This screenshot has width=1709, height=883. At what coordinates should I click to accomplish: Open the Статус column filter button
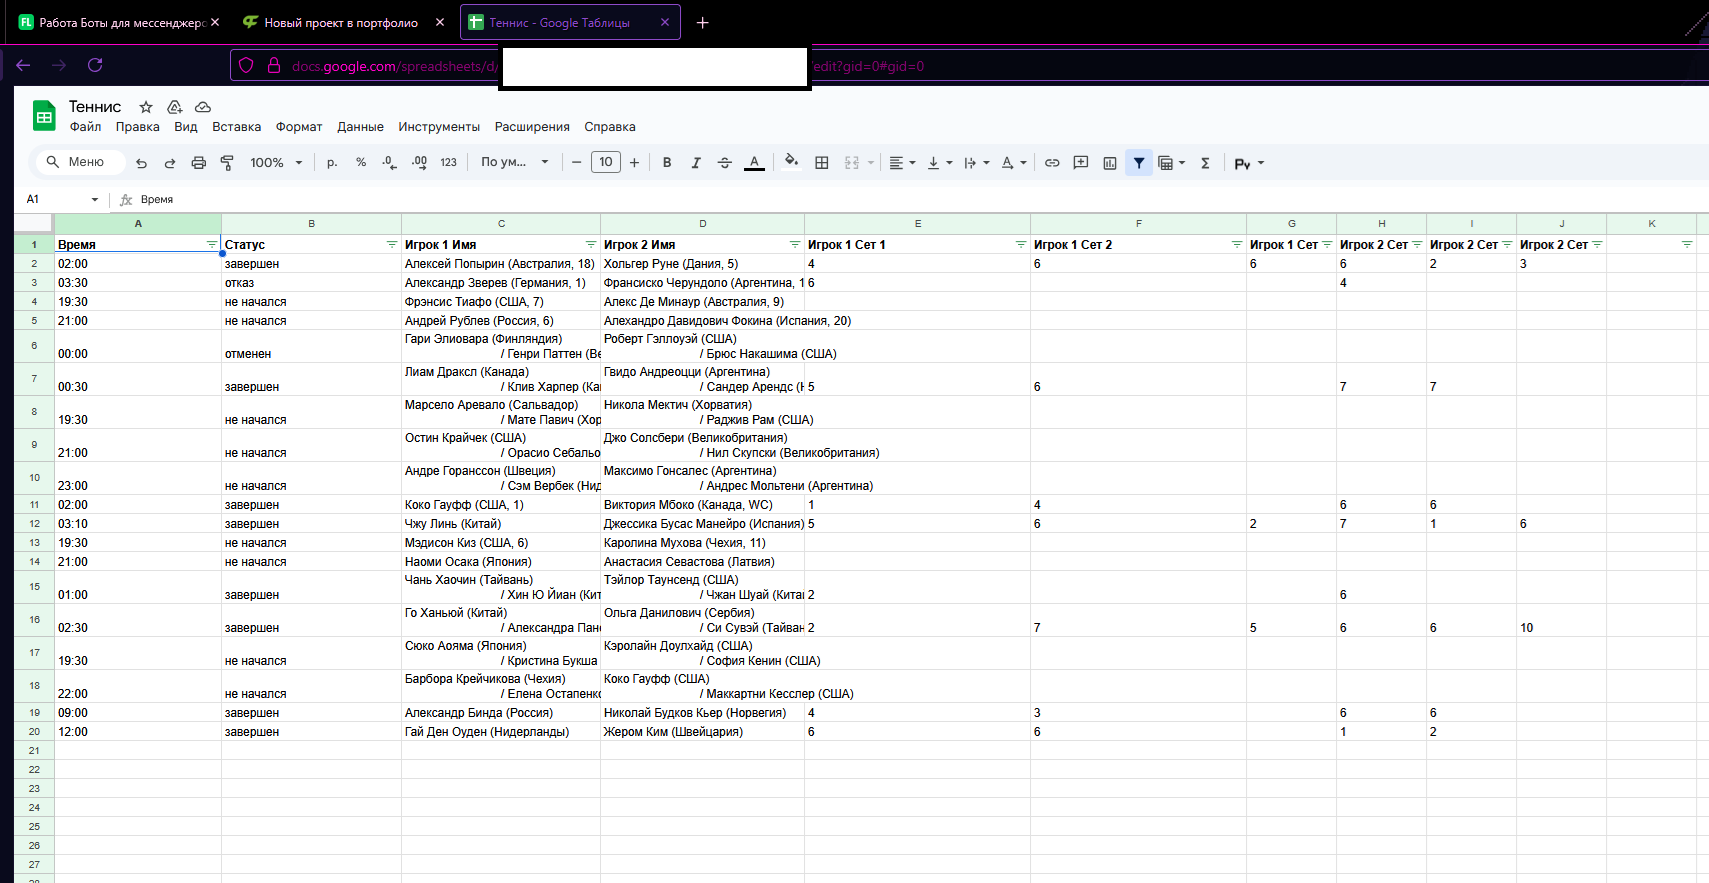coord(392,245)
